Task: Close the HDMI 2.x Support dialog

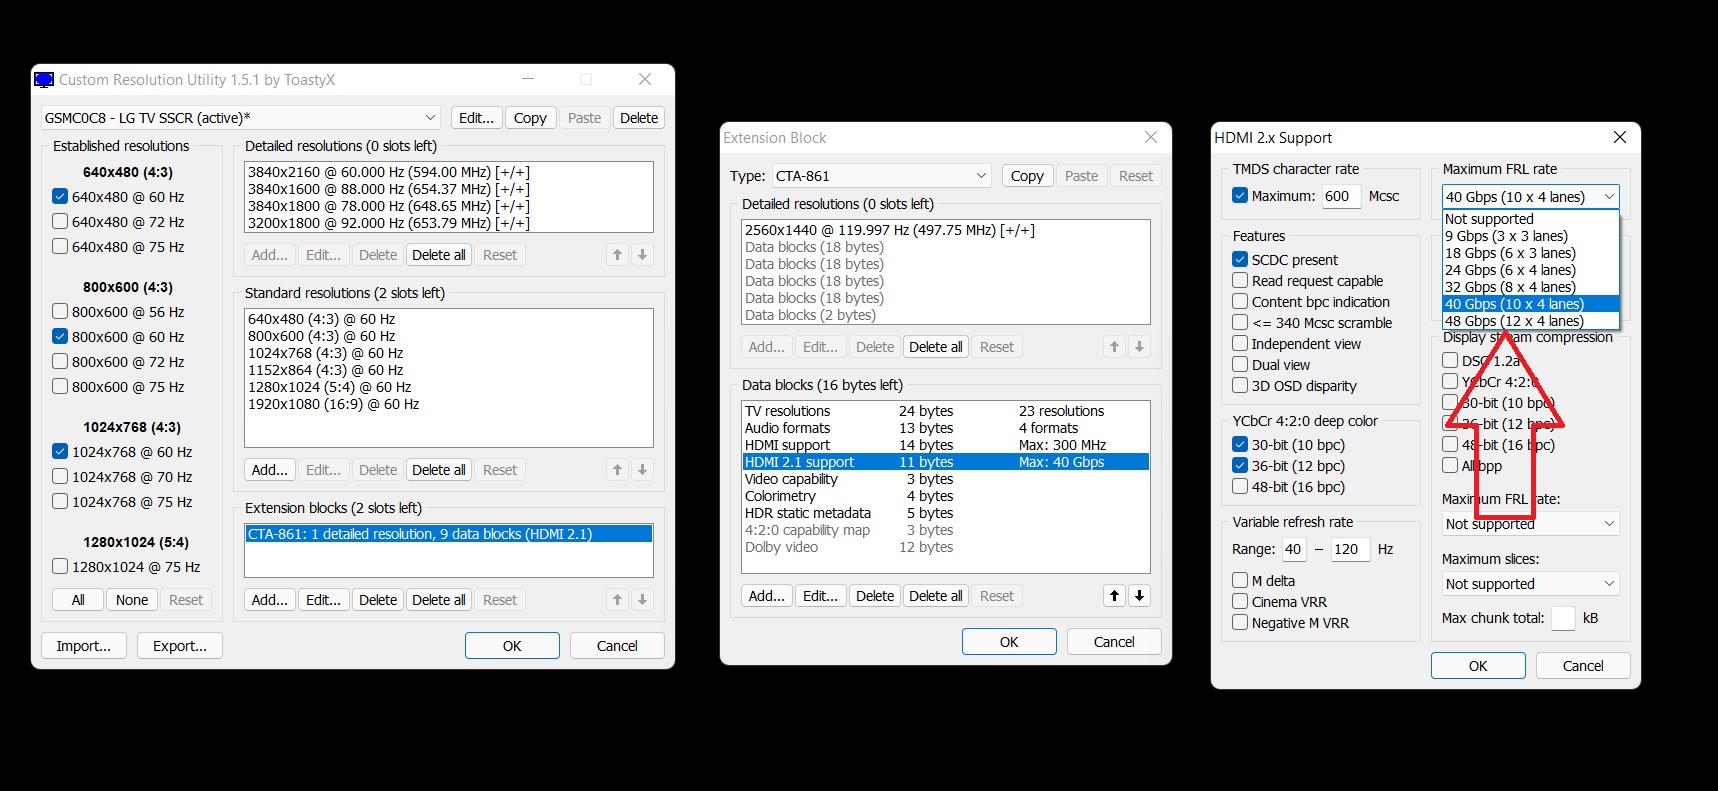Action: pyautogui.click(x=1620, y=137)
